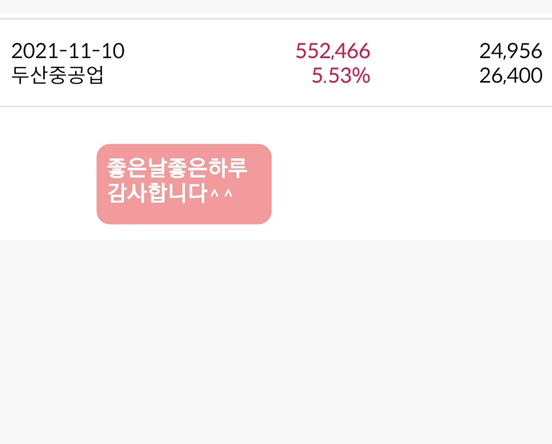Viewport: 552px width, 444px height.
Task: Open the 두산중공업 stock name
Action: [57, 75]
